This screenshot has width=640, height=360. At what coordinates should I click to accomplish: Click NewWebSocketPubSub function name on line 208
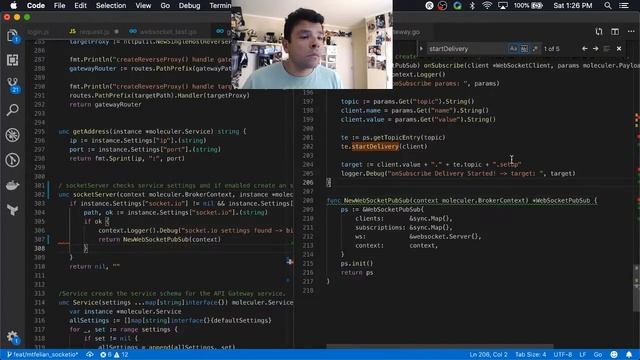coord(377,200)
